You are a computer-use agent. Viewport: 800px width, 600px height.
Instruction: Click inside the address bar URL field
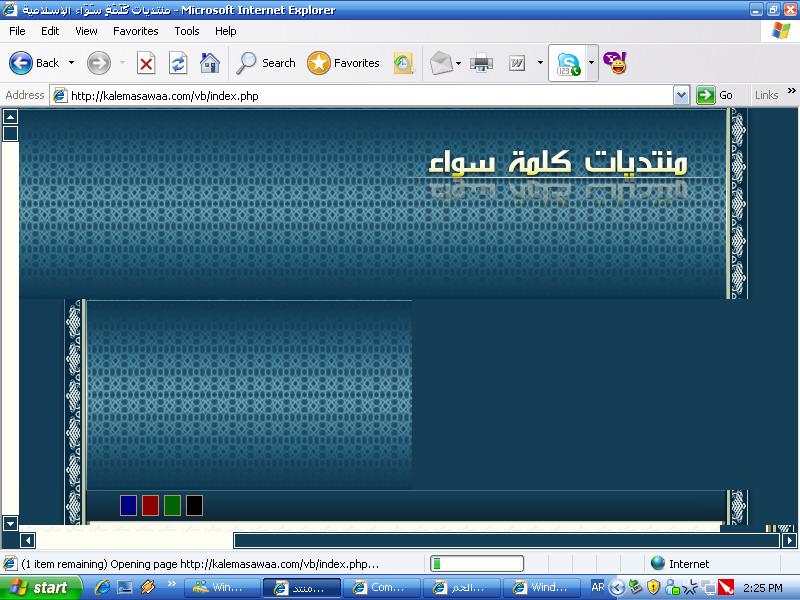pyautogui.click(x=370, y=95)
